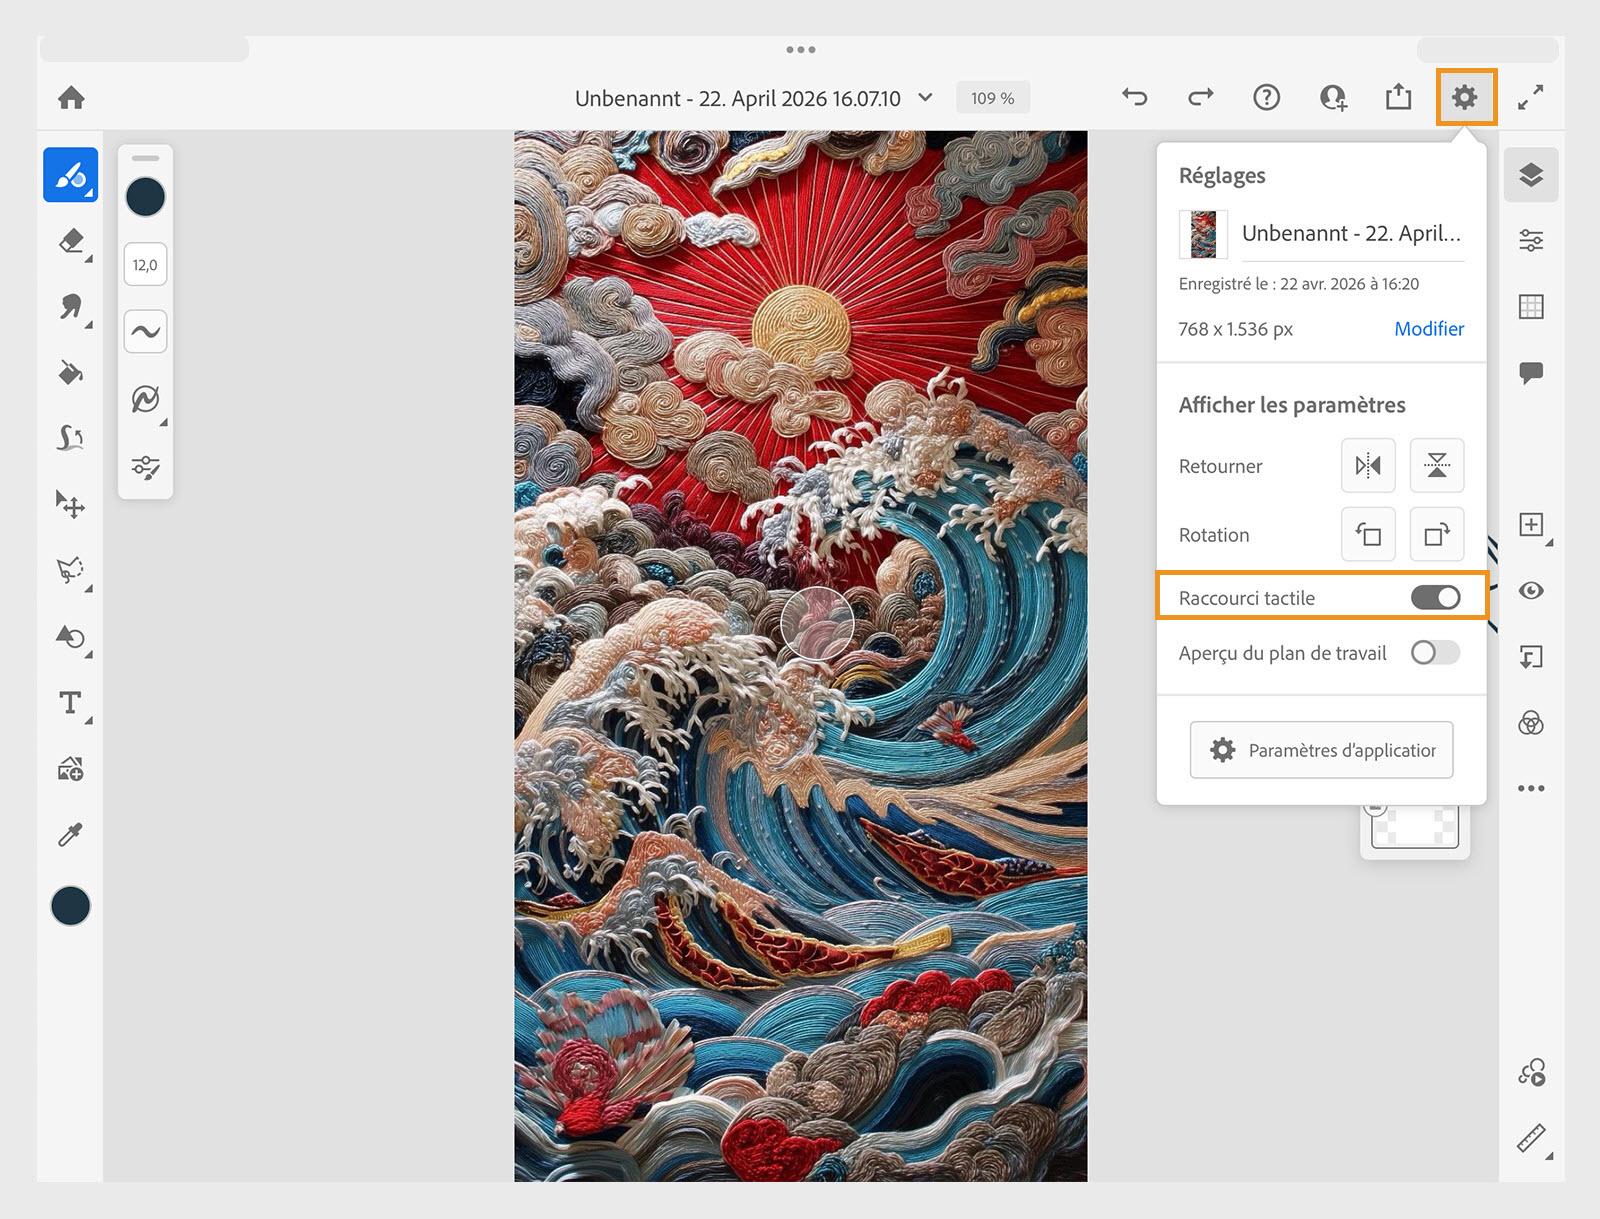This screenshot has height=1219, width=1600.
Task: Open the precision grid panel icon
Action: click(x=1531, y=306)
